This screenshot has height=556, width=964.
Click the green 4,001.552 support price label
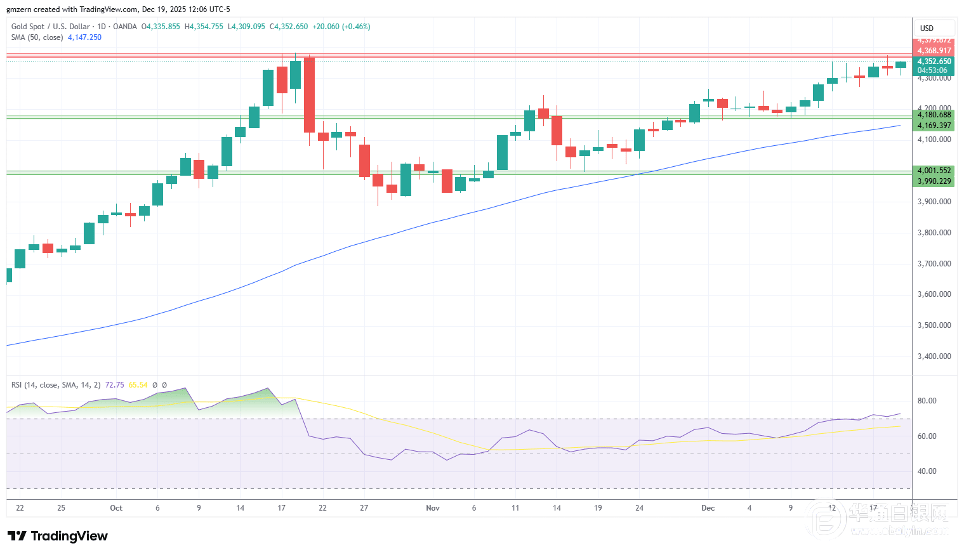pyautogui.click(x=934, y=170)
